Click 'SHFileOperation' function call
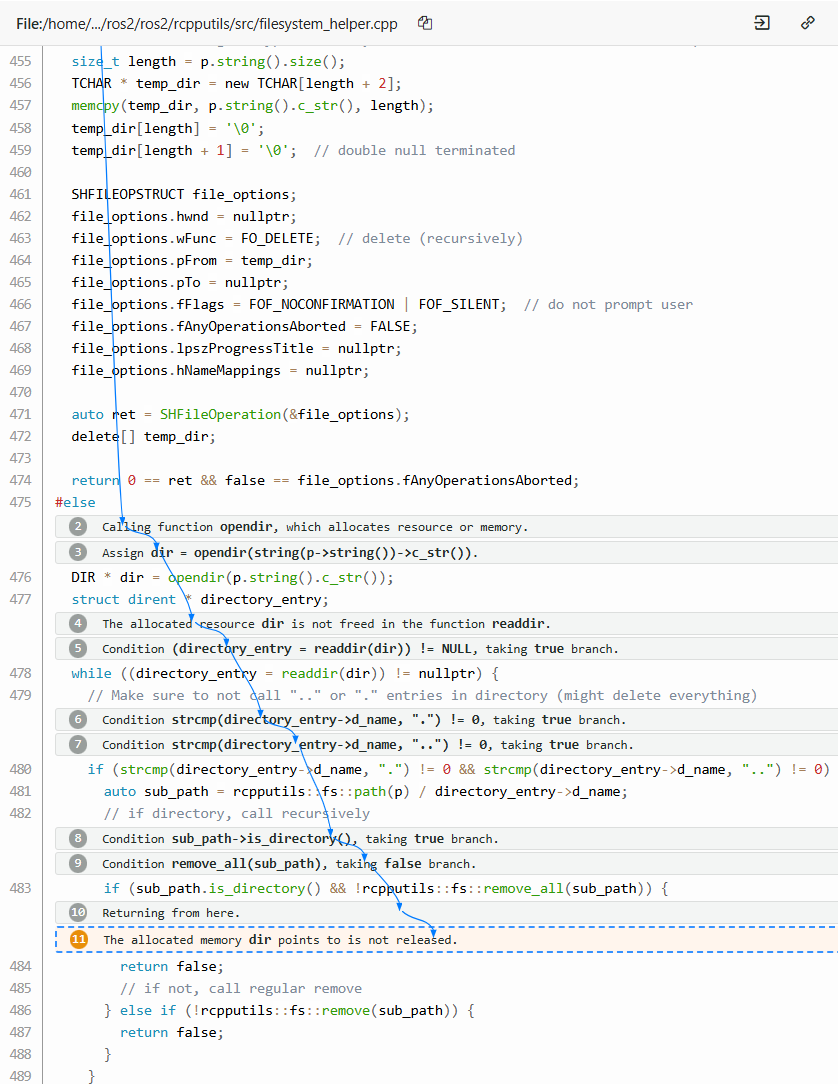The width and height of the screenshot is (838, 1084). (x=221, y=414)
